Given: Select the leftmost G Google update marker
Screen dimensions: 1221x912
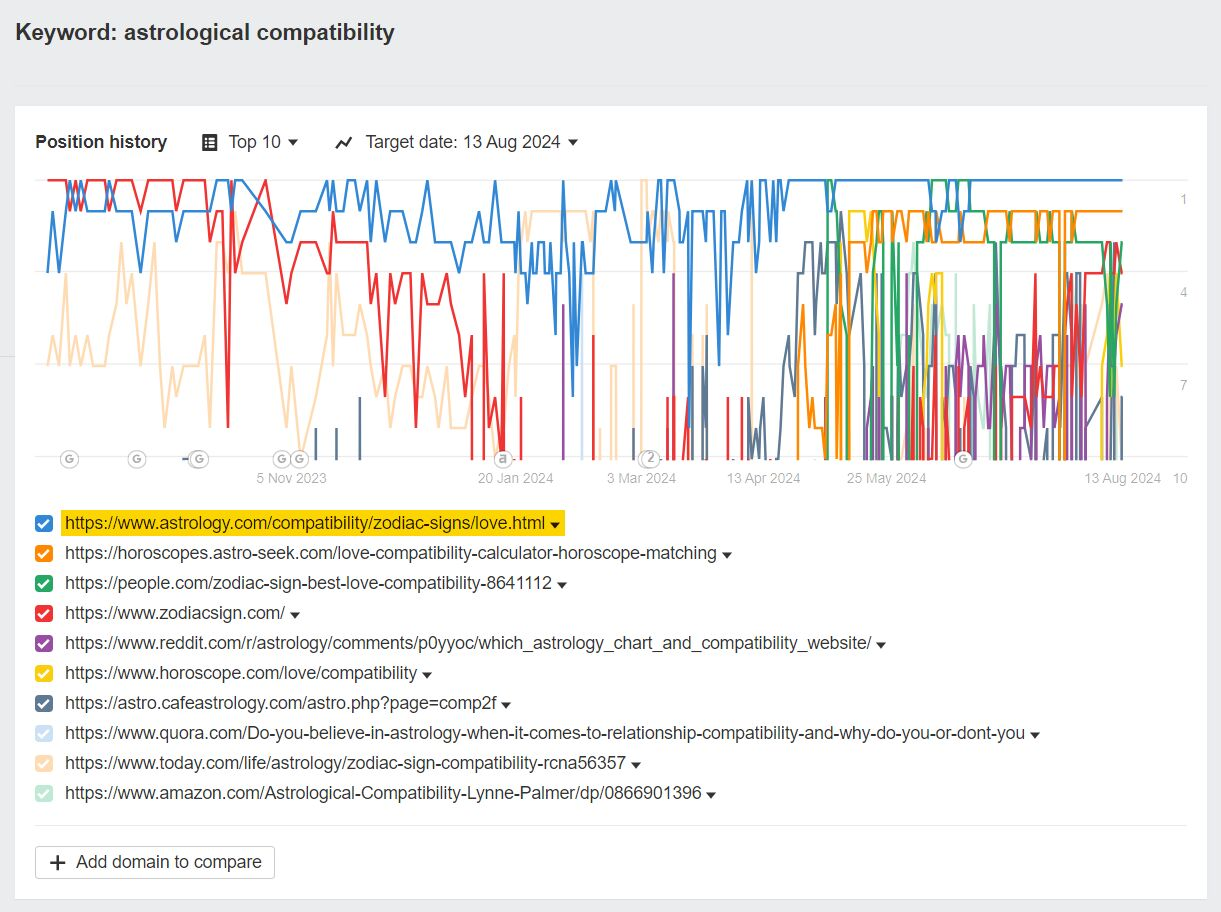Looking at the screenshot, I should (68, 458).
